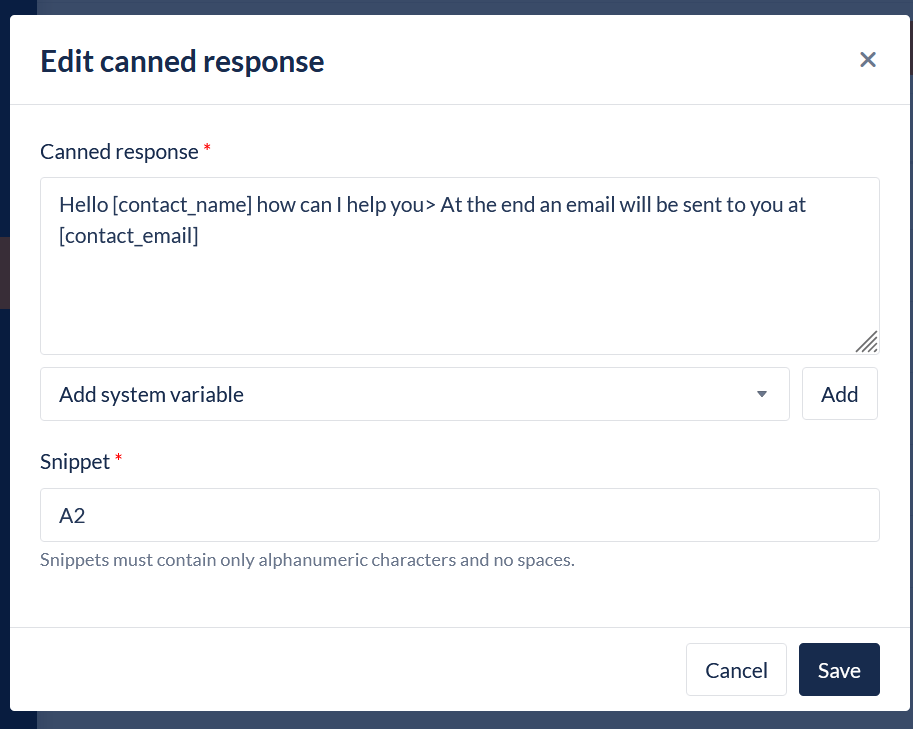
Task: Close the Edit canned response dialog
Action: [868, 60]
